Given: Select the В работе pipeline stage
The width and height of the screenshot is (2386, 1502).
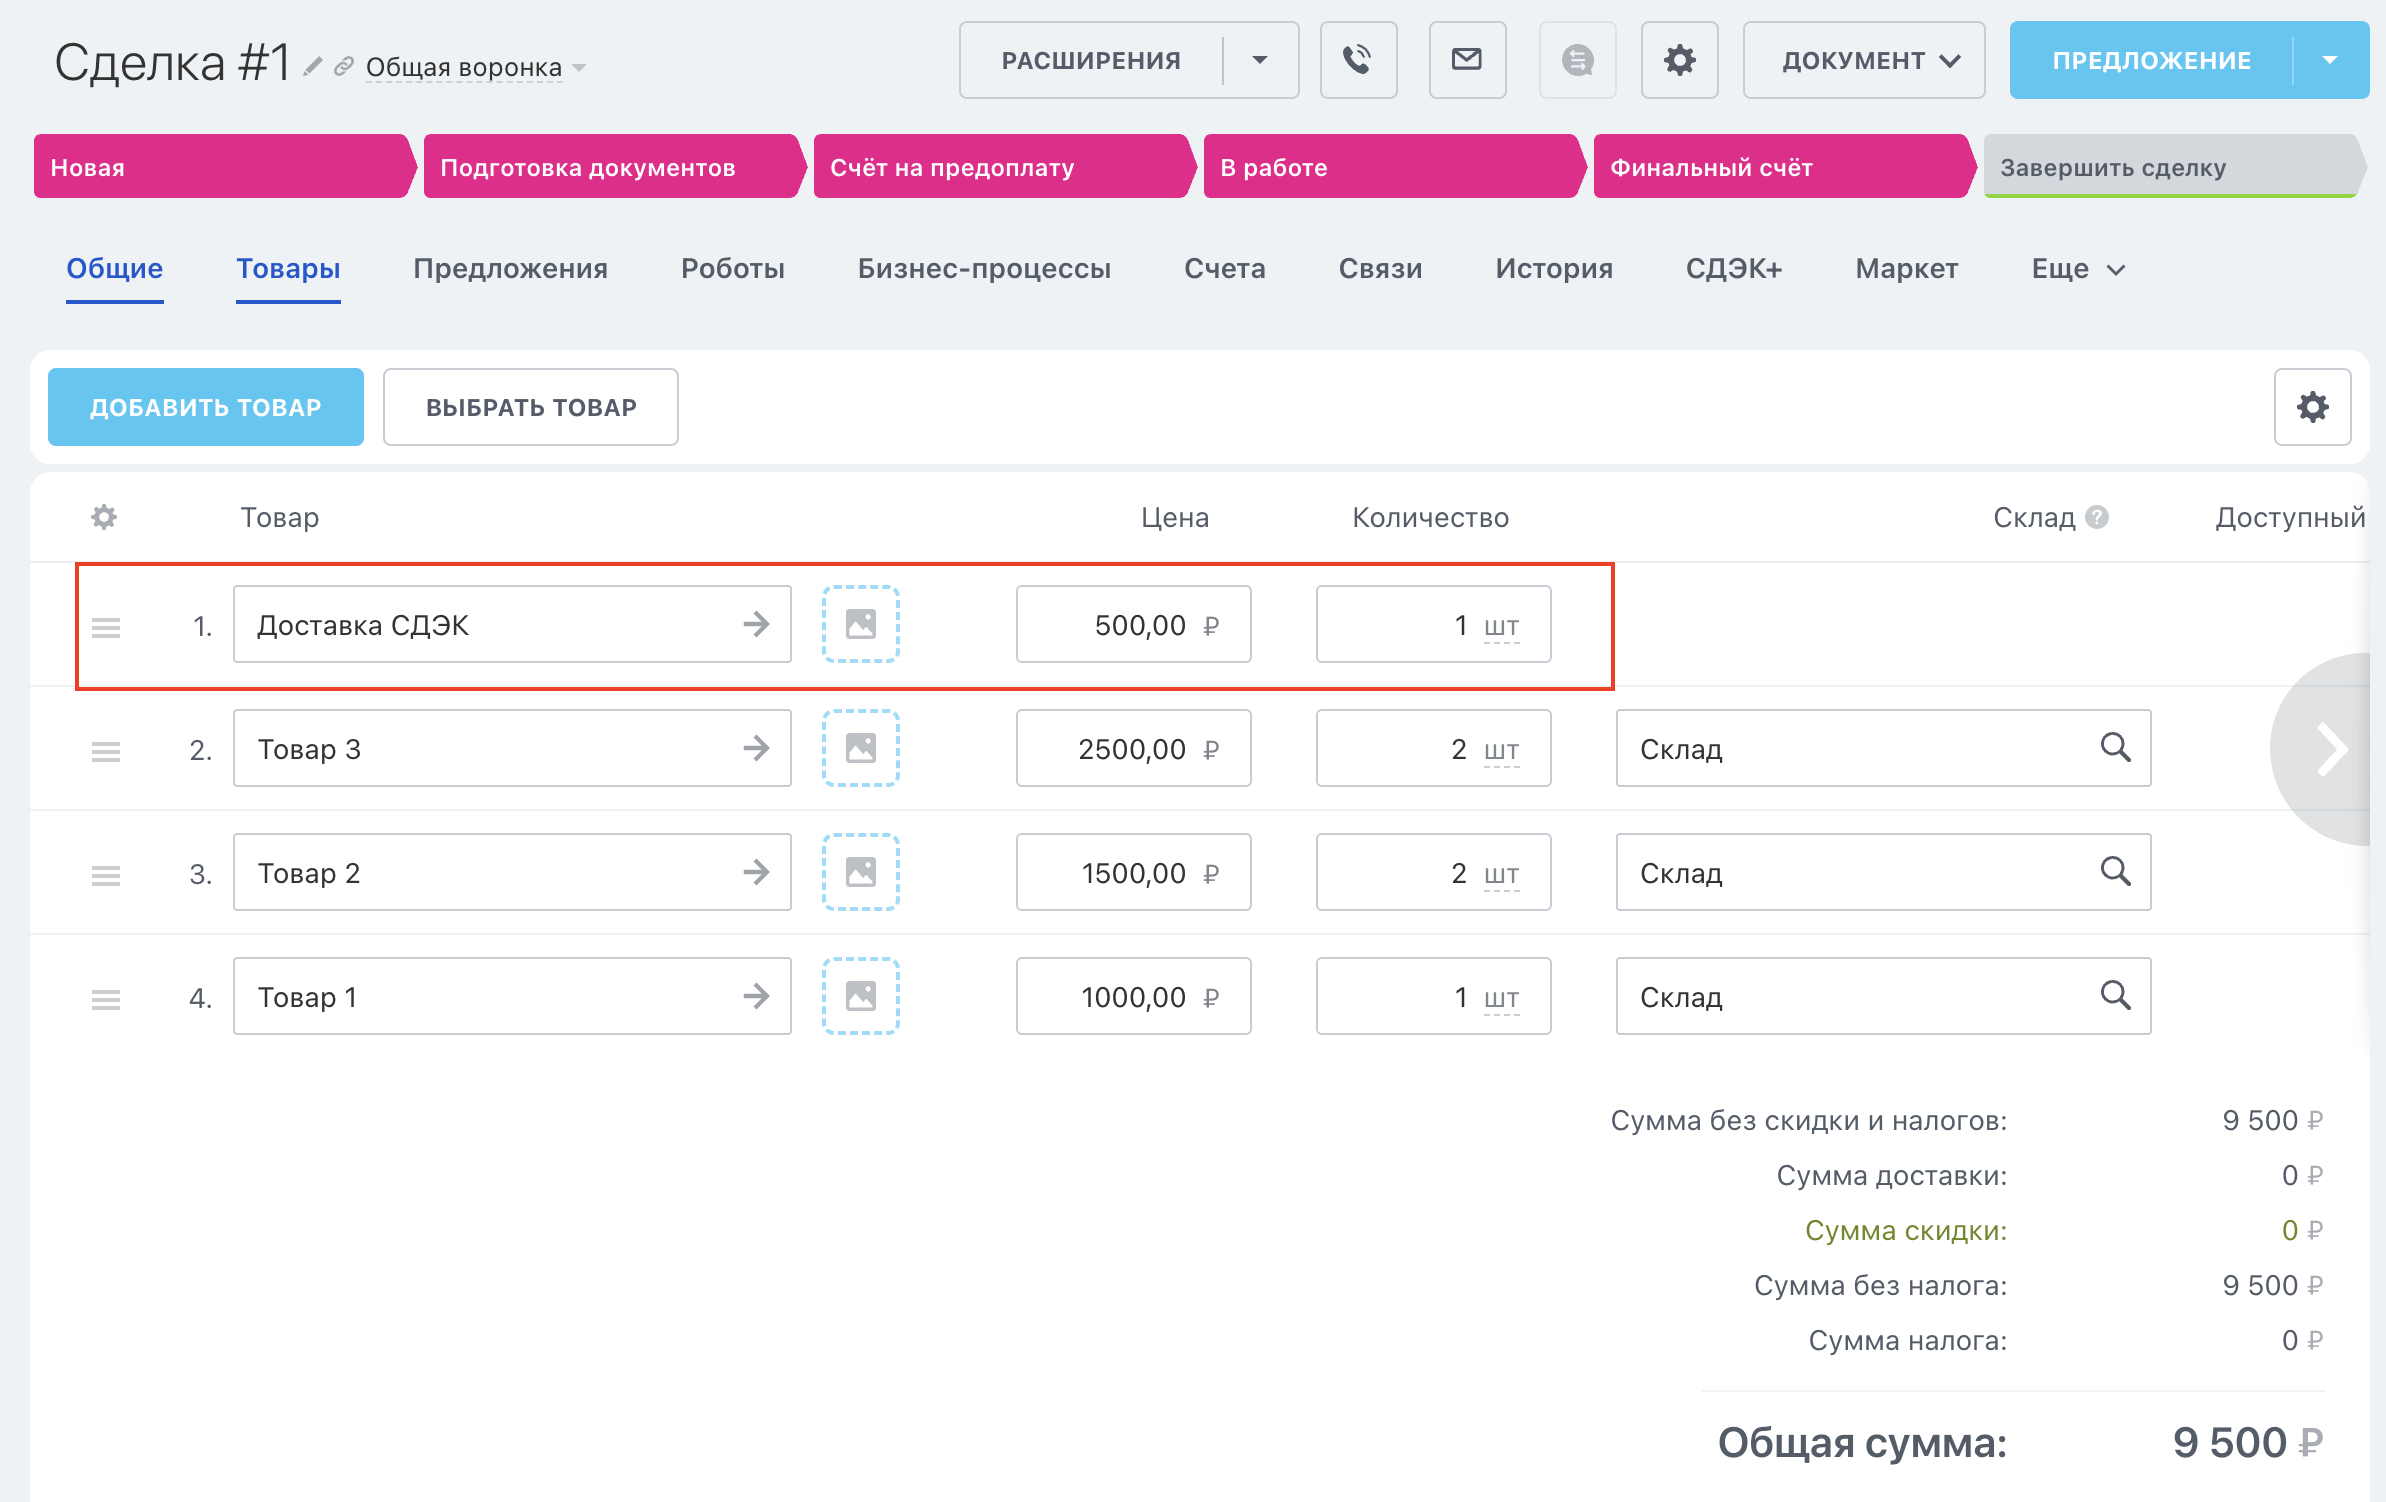Looking at the screenshot, I should 1390,167.
